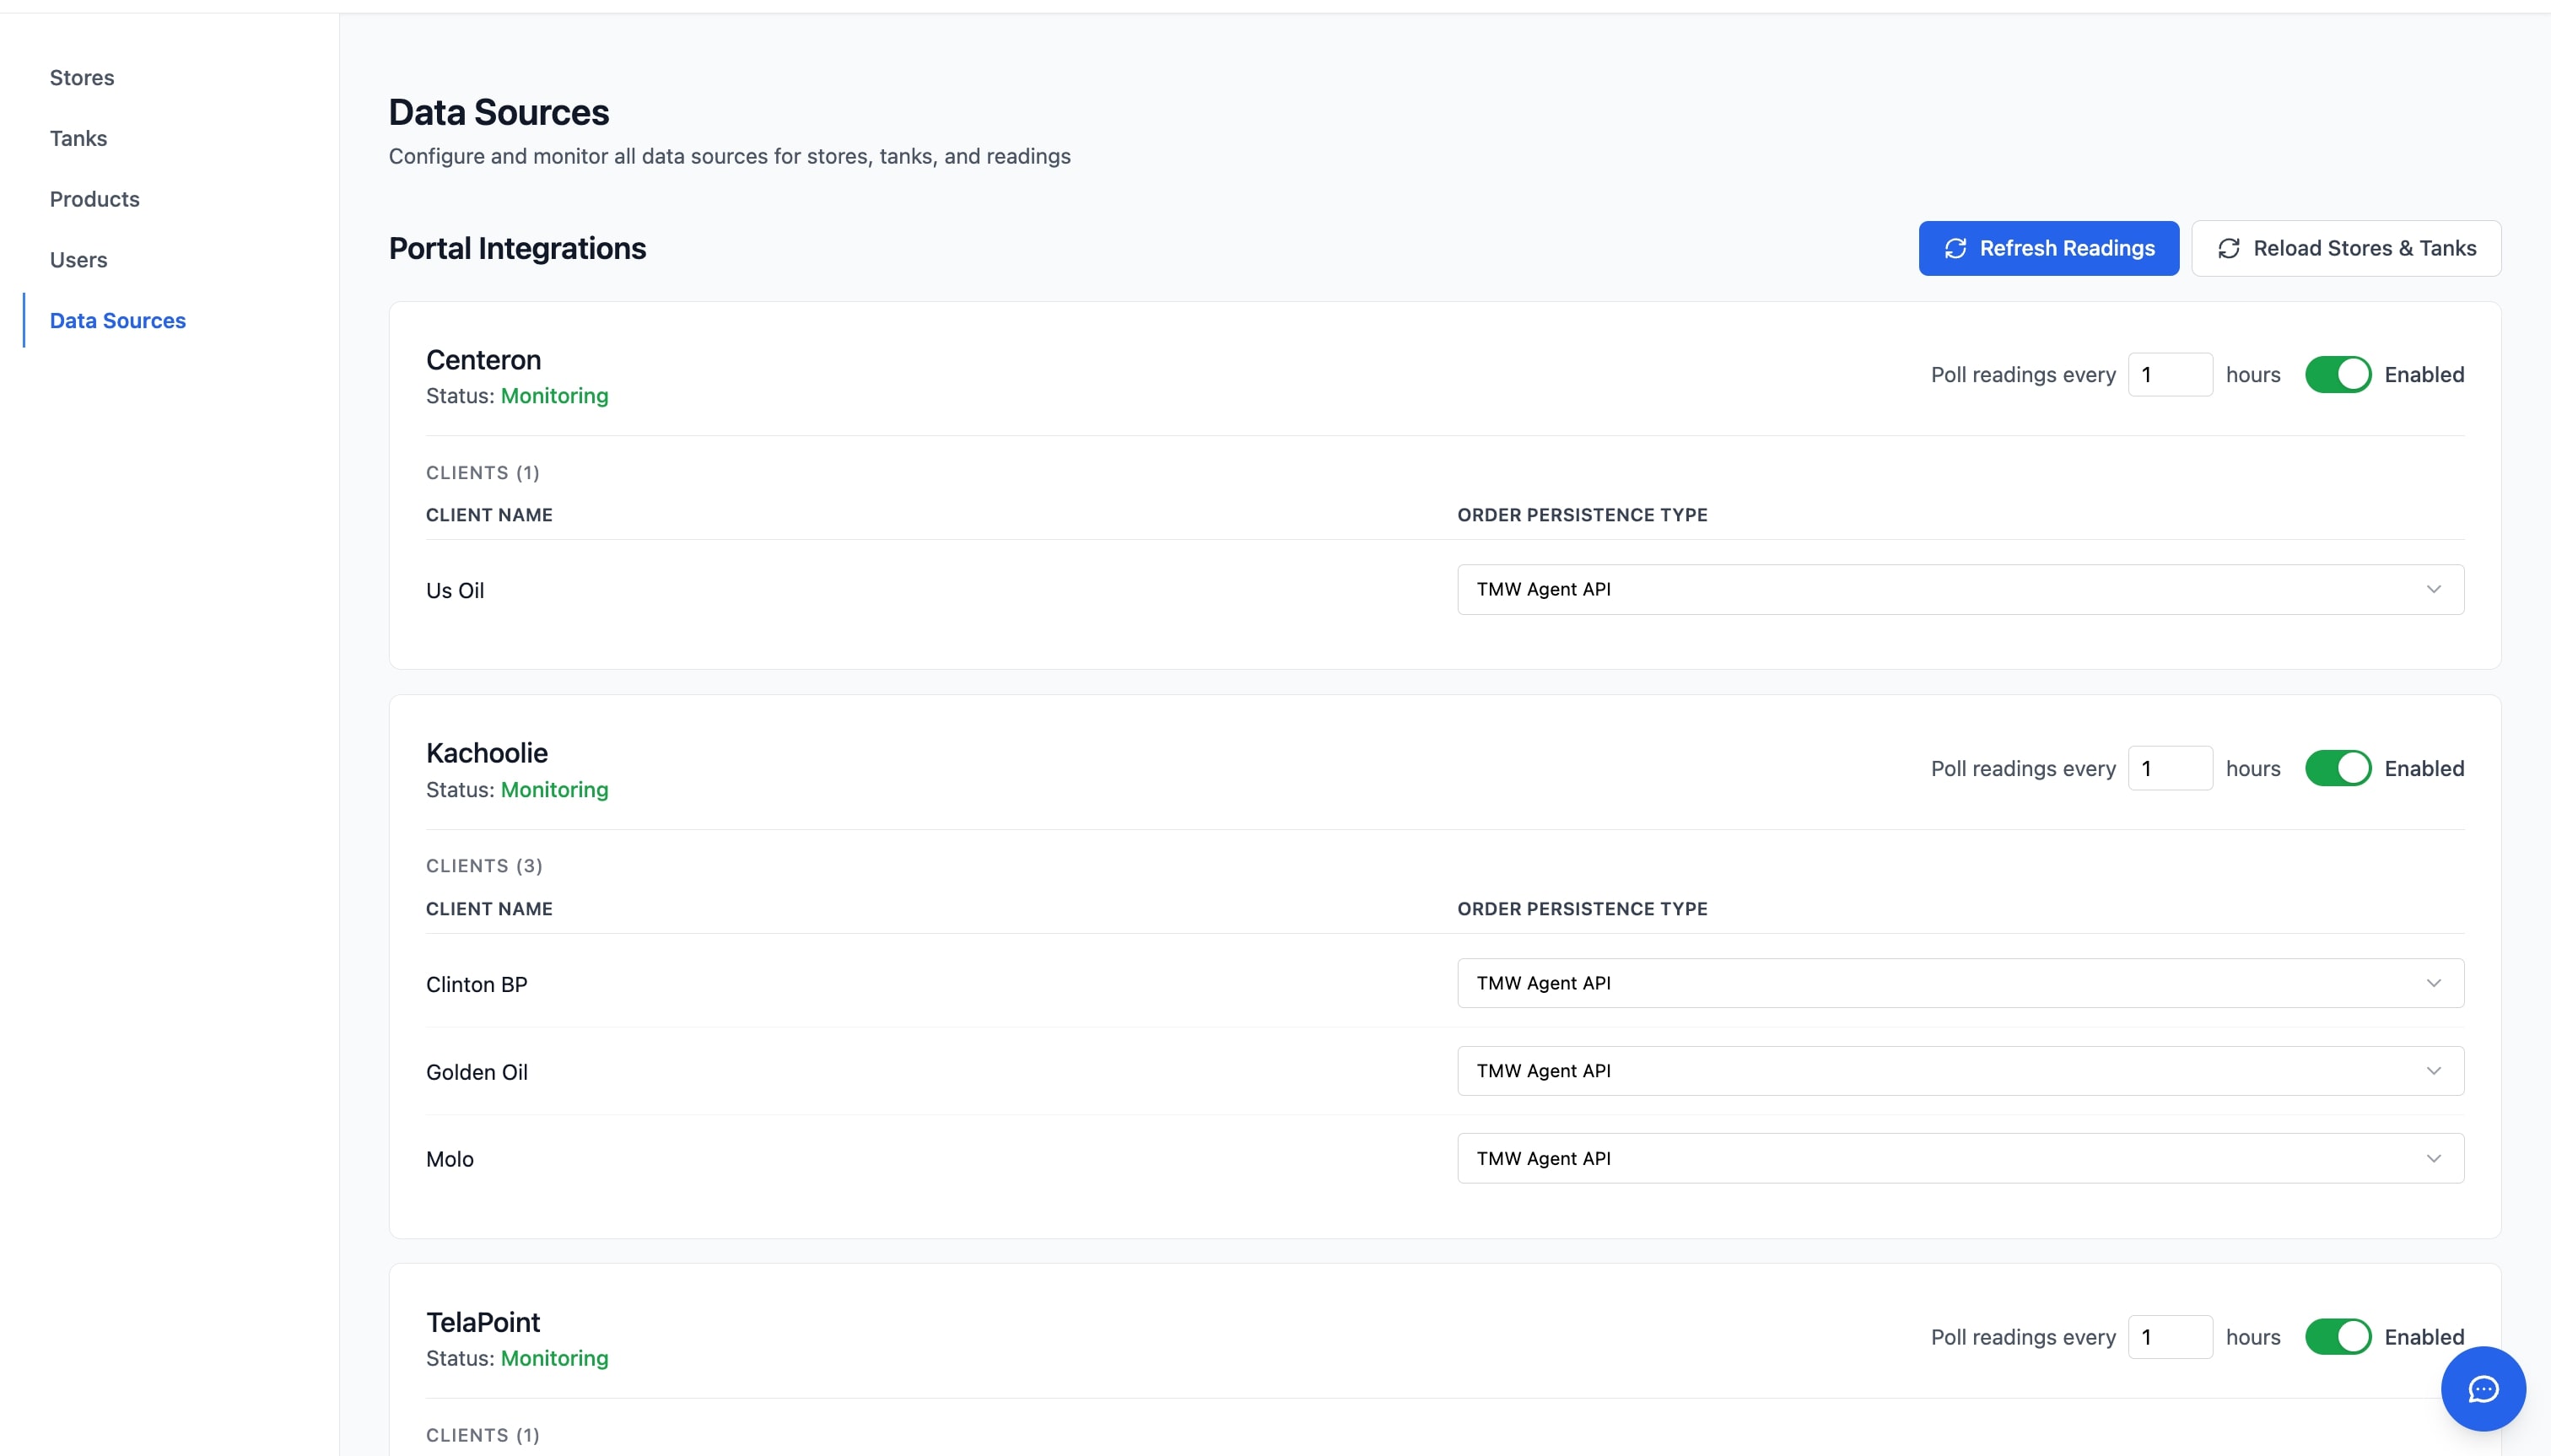This screenshot has height=1456, width=2551.
Task: Open the Tanks sidebar page
Action: (x=78, y=138)
